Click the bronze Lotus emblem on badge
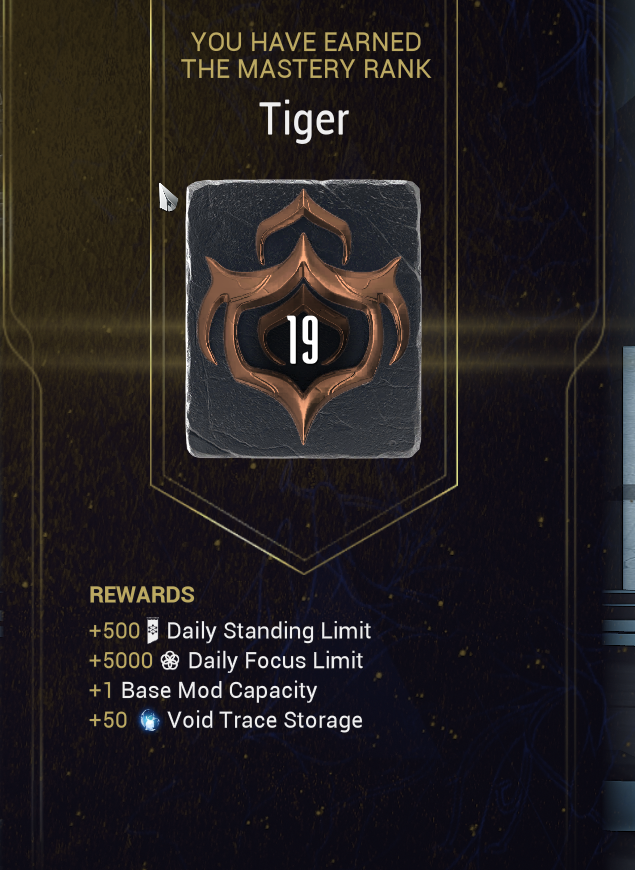The image size is (635, 870). (x=304, y=316)
